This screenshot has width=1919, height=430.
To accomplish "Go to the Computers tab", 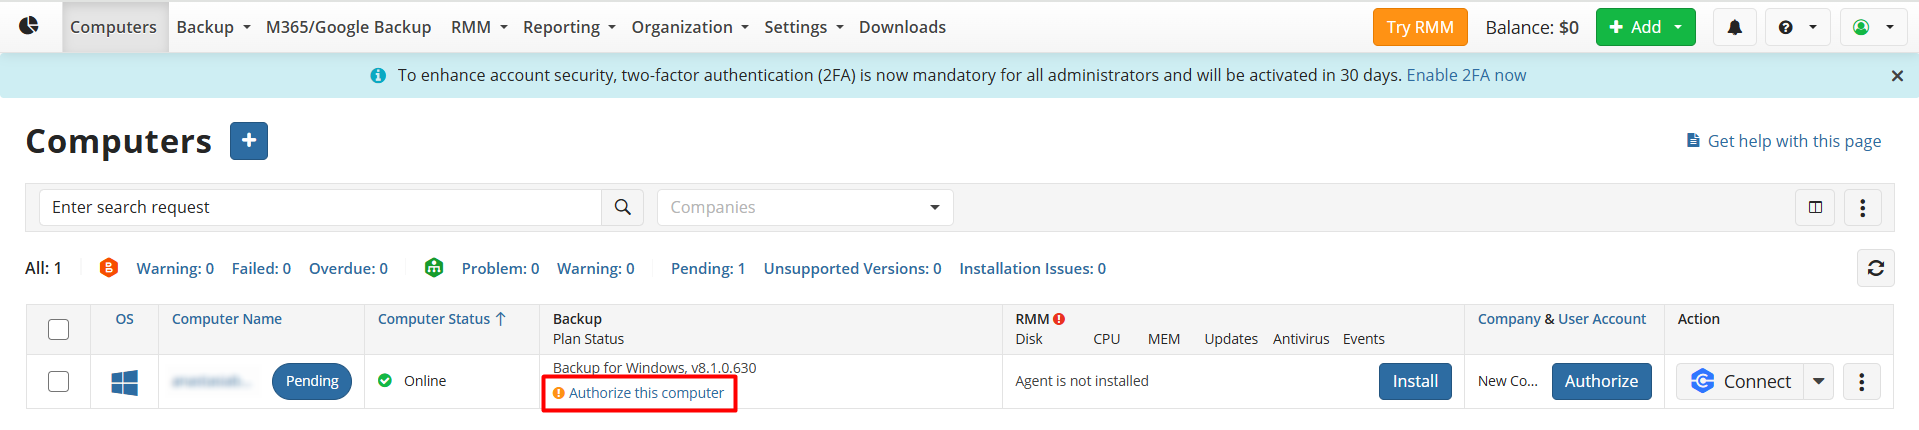I will coord(113,27).
